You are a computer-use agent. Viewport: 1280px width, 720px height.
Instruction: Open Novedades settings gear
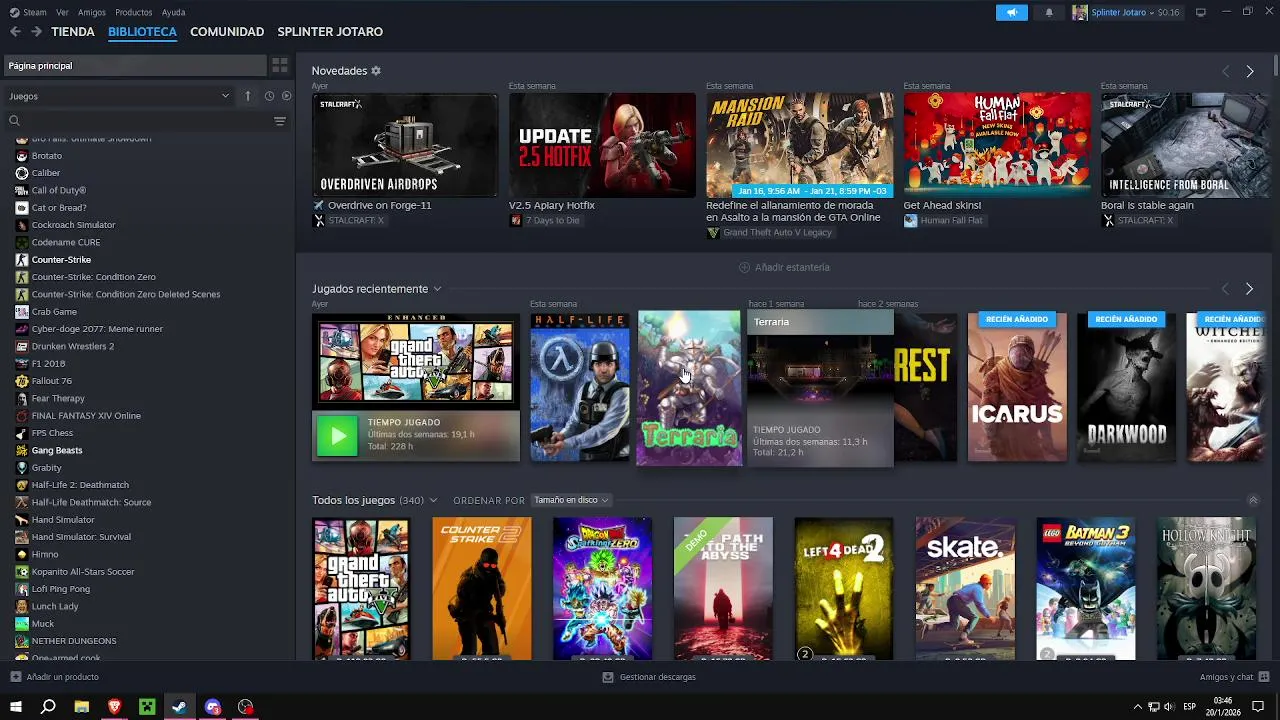coord(376,71)
